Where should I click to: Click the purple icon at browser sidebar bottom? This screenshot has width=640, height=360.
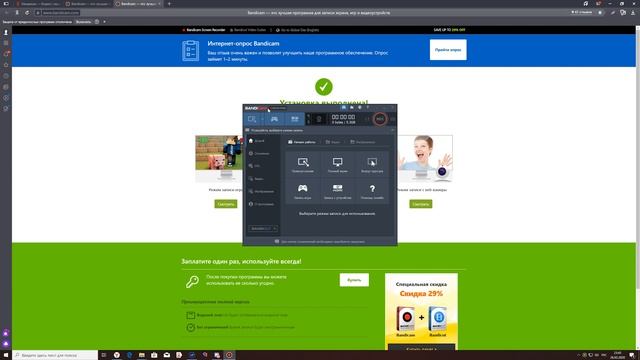(6, 344)
